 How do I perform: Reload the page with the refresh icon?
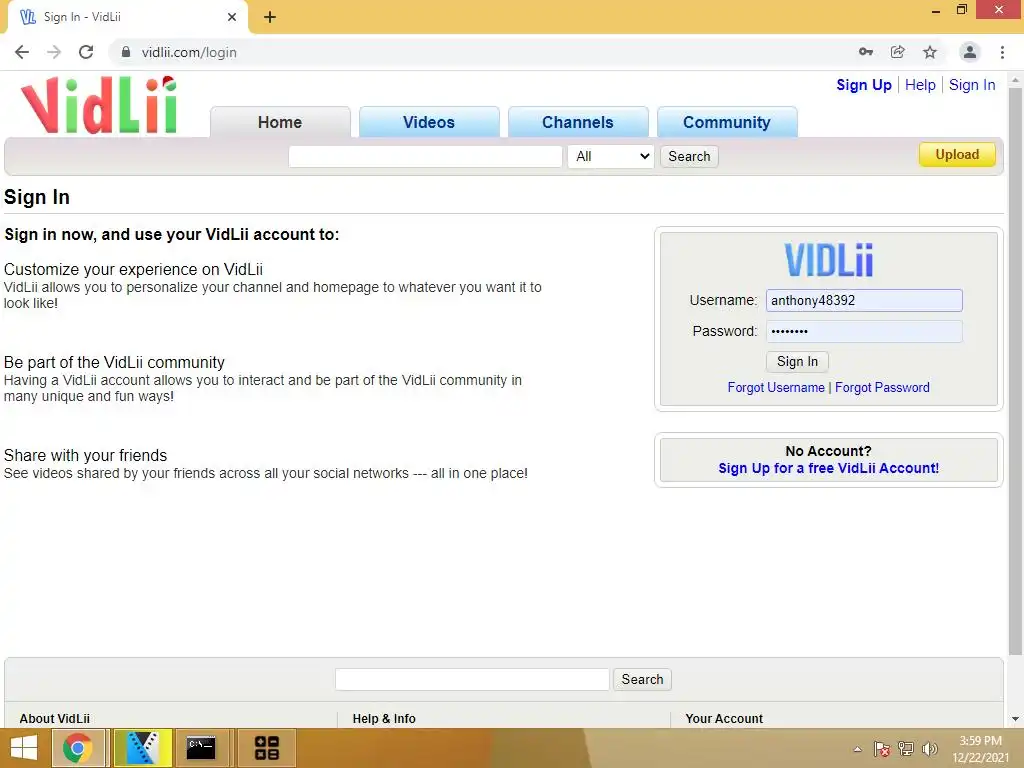[86, 52]
